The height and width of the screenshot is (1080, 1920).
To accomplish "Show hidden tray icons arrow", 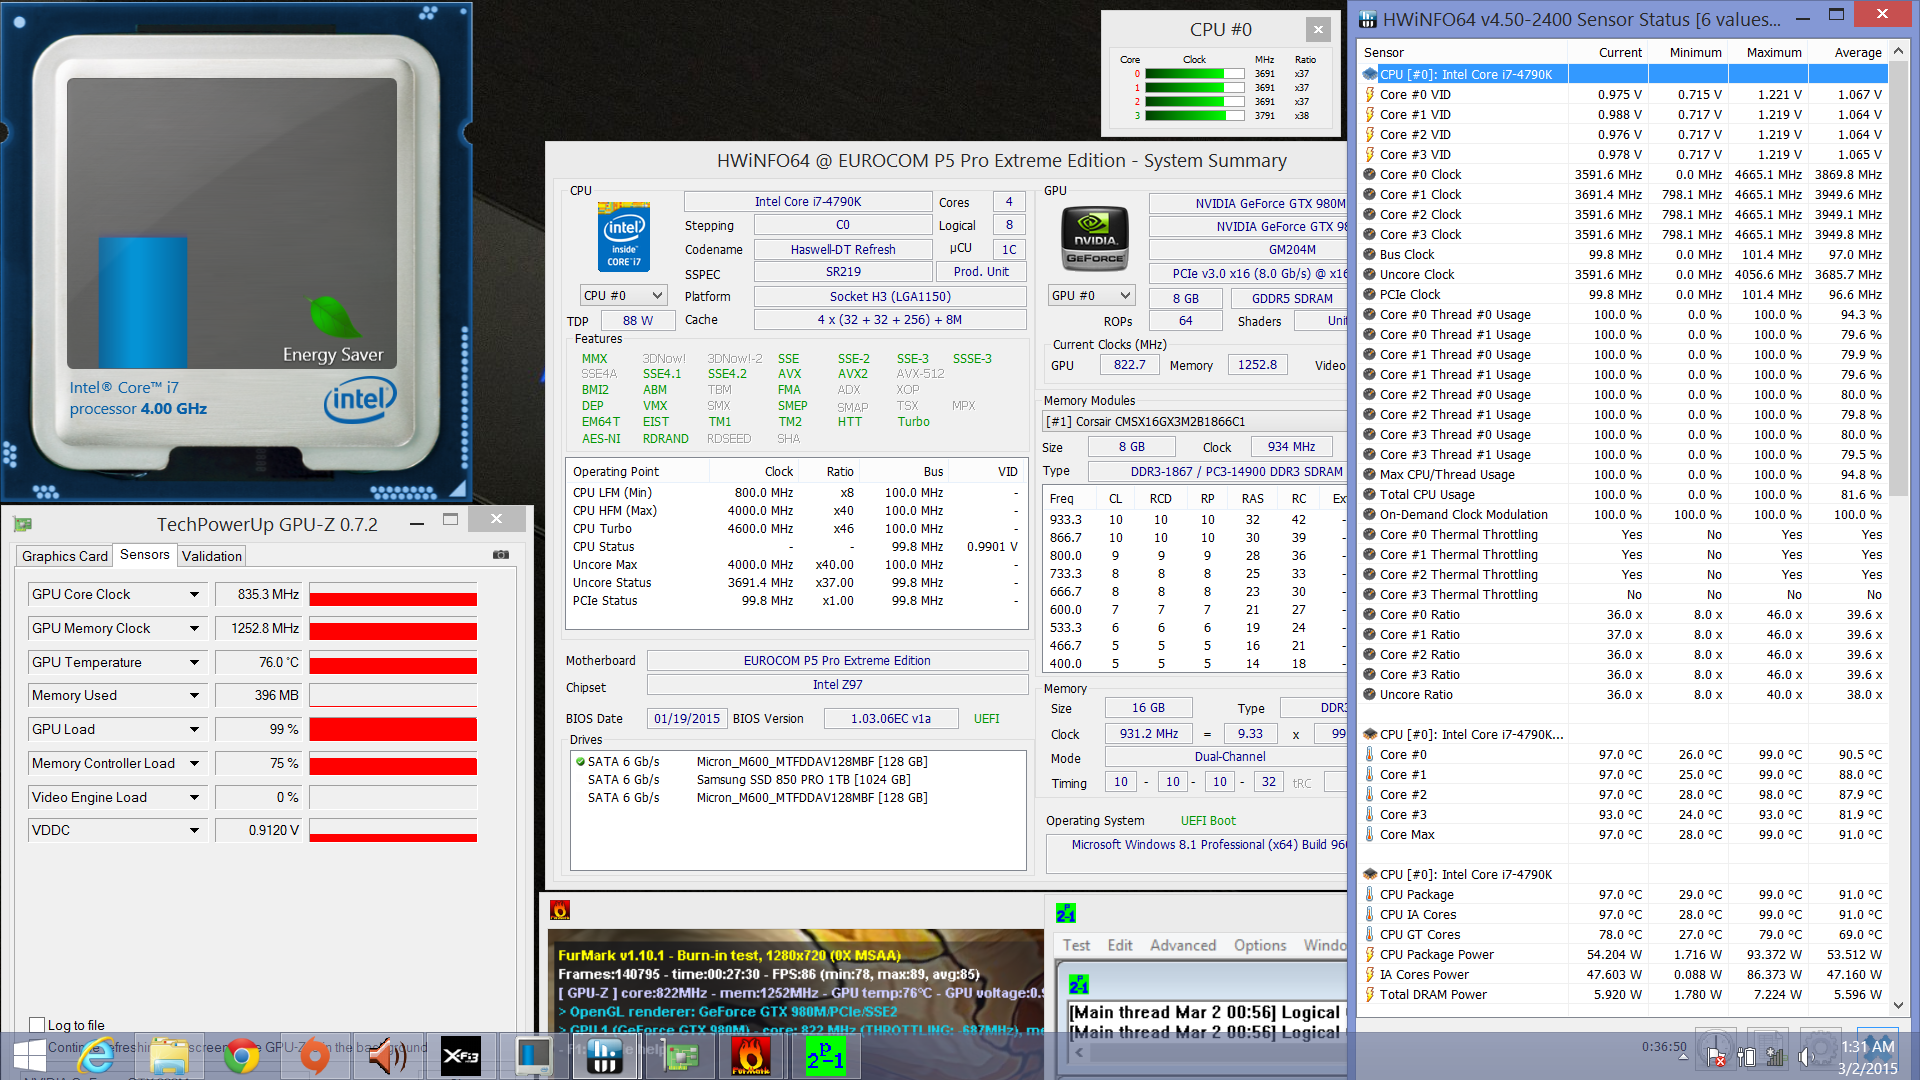I will pos(1683,1057).
